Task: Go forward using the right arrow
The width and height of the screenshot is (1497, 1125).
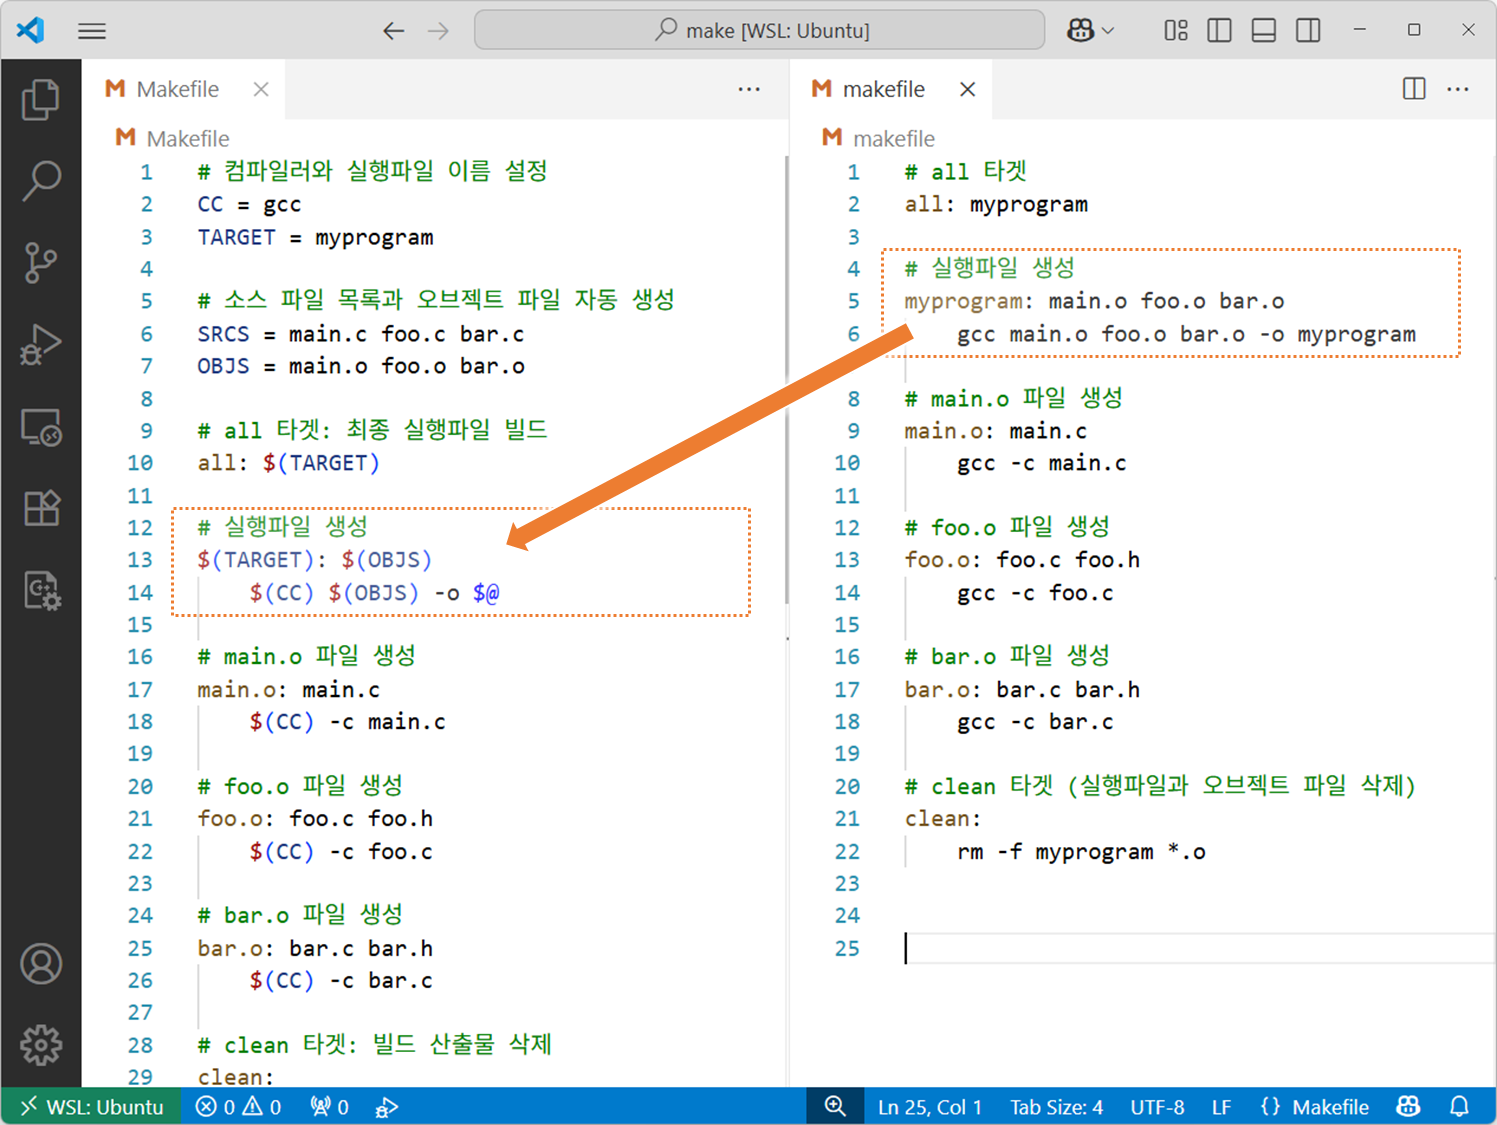Action: pyautogui.click(x=438, y=31)
